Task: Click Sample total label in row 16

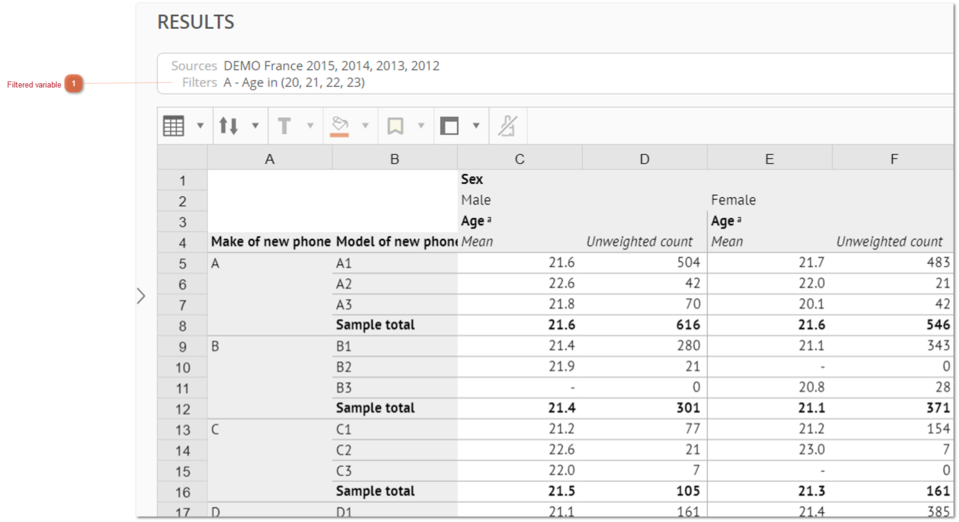Action: coord(375,491)
